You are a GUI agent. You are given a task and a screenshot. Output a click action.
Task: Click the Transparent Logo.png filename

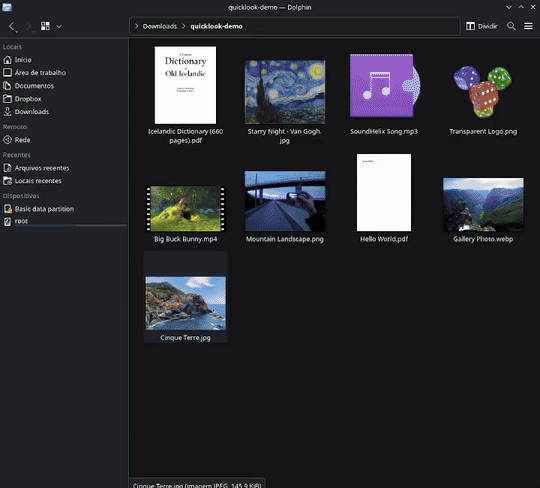(x=483, y=132)
